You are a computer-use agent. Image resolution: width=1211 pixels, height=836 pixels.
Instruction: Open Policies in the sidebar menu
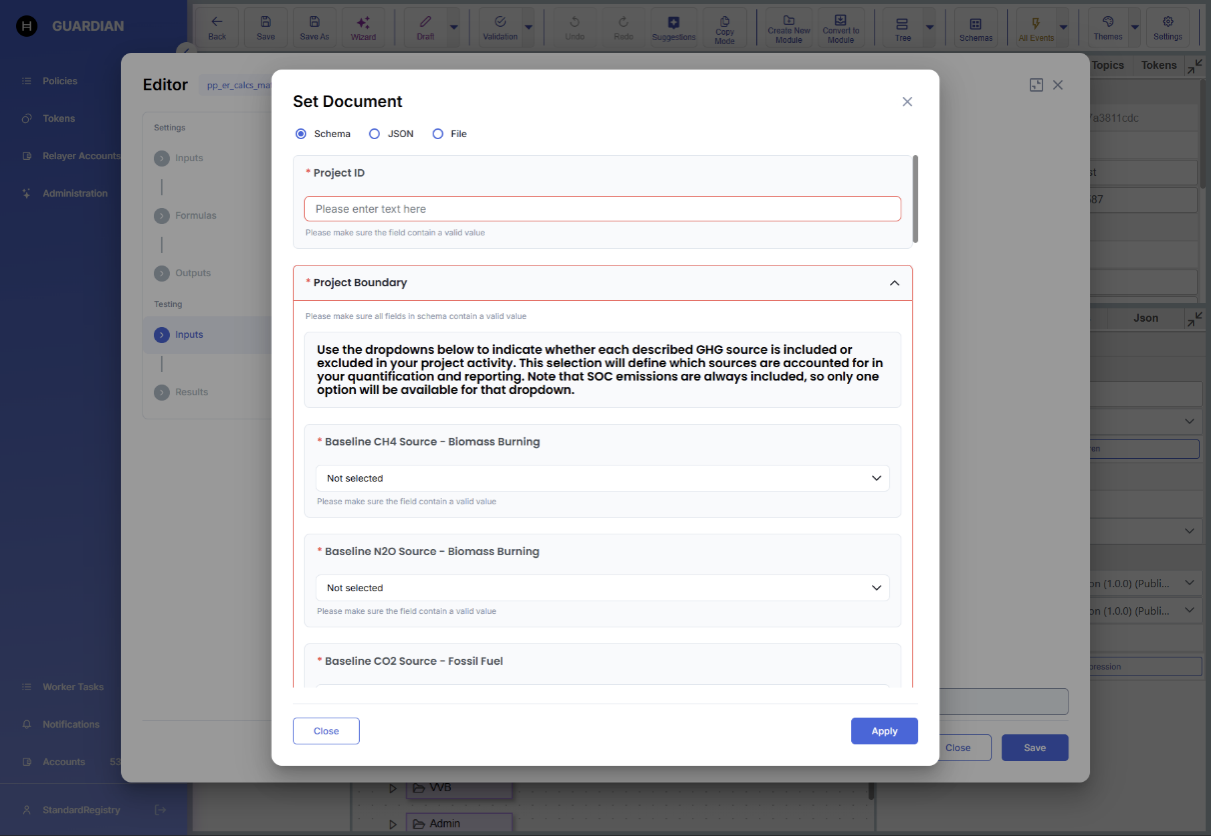point(60,81)
